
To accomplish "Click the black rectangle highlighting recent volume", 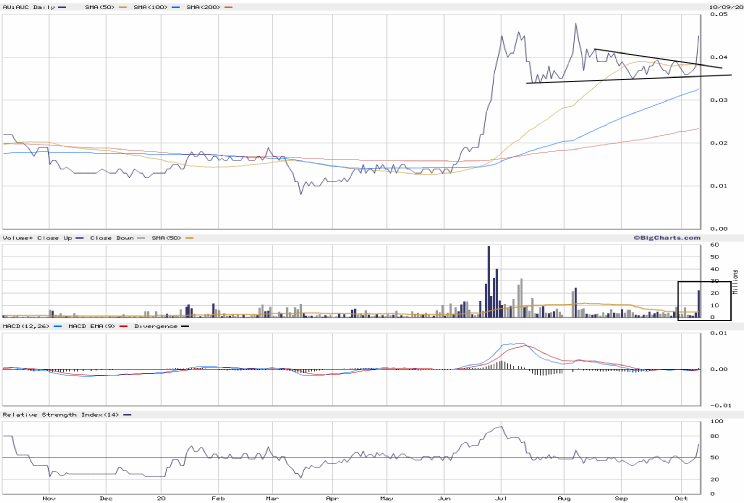I will [x=704, y=300].
